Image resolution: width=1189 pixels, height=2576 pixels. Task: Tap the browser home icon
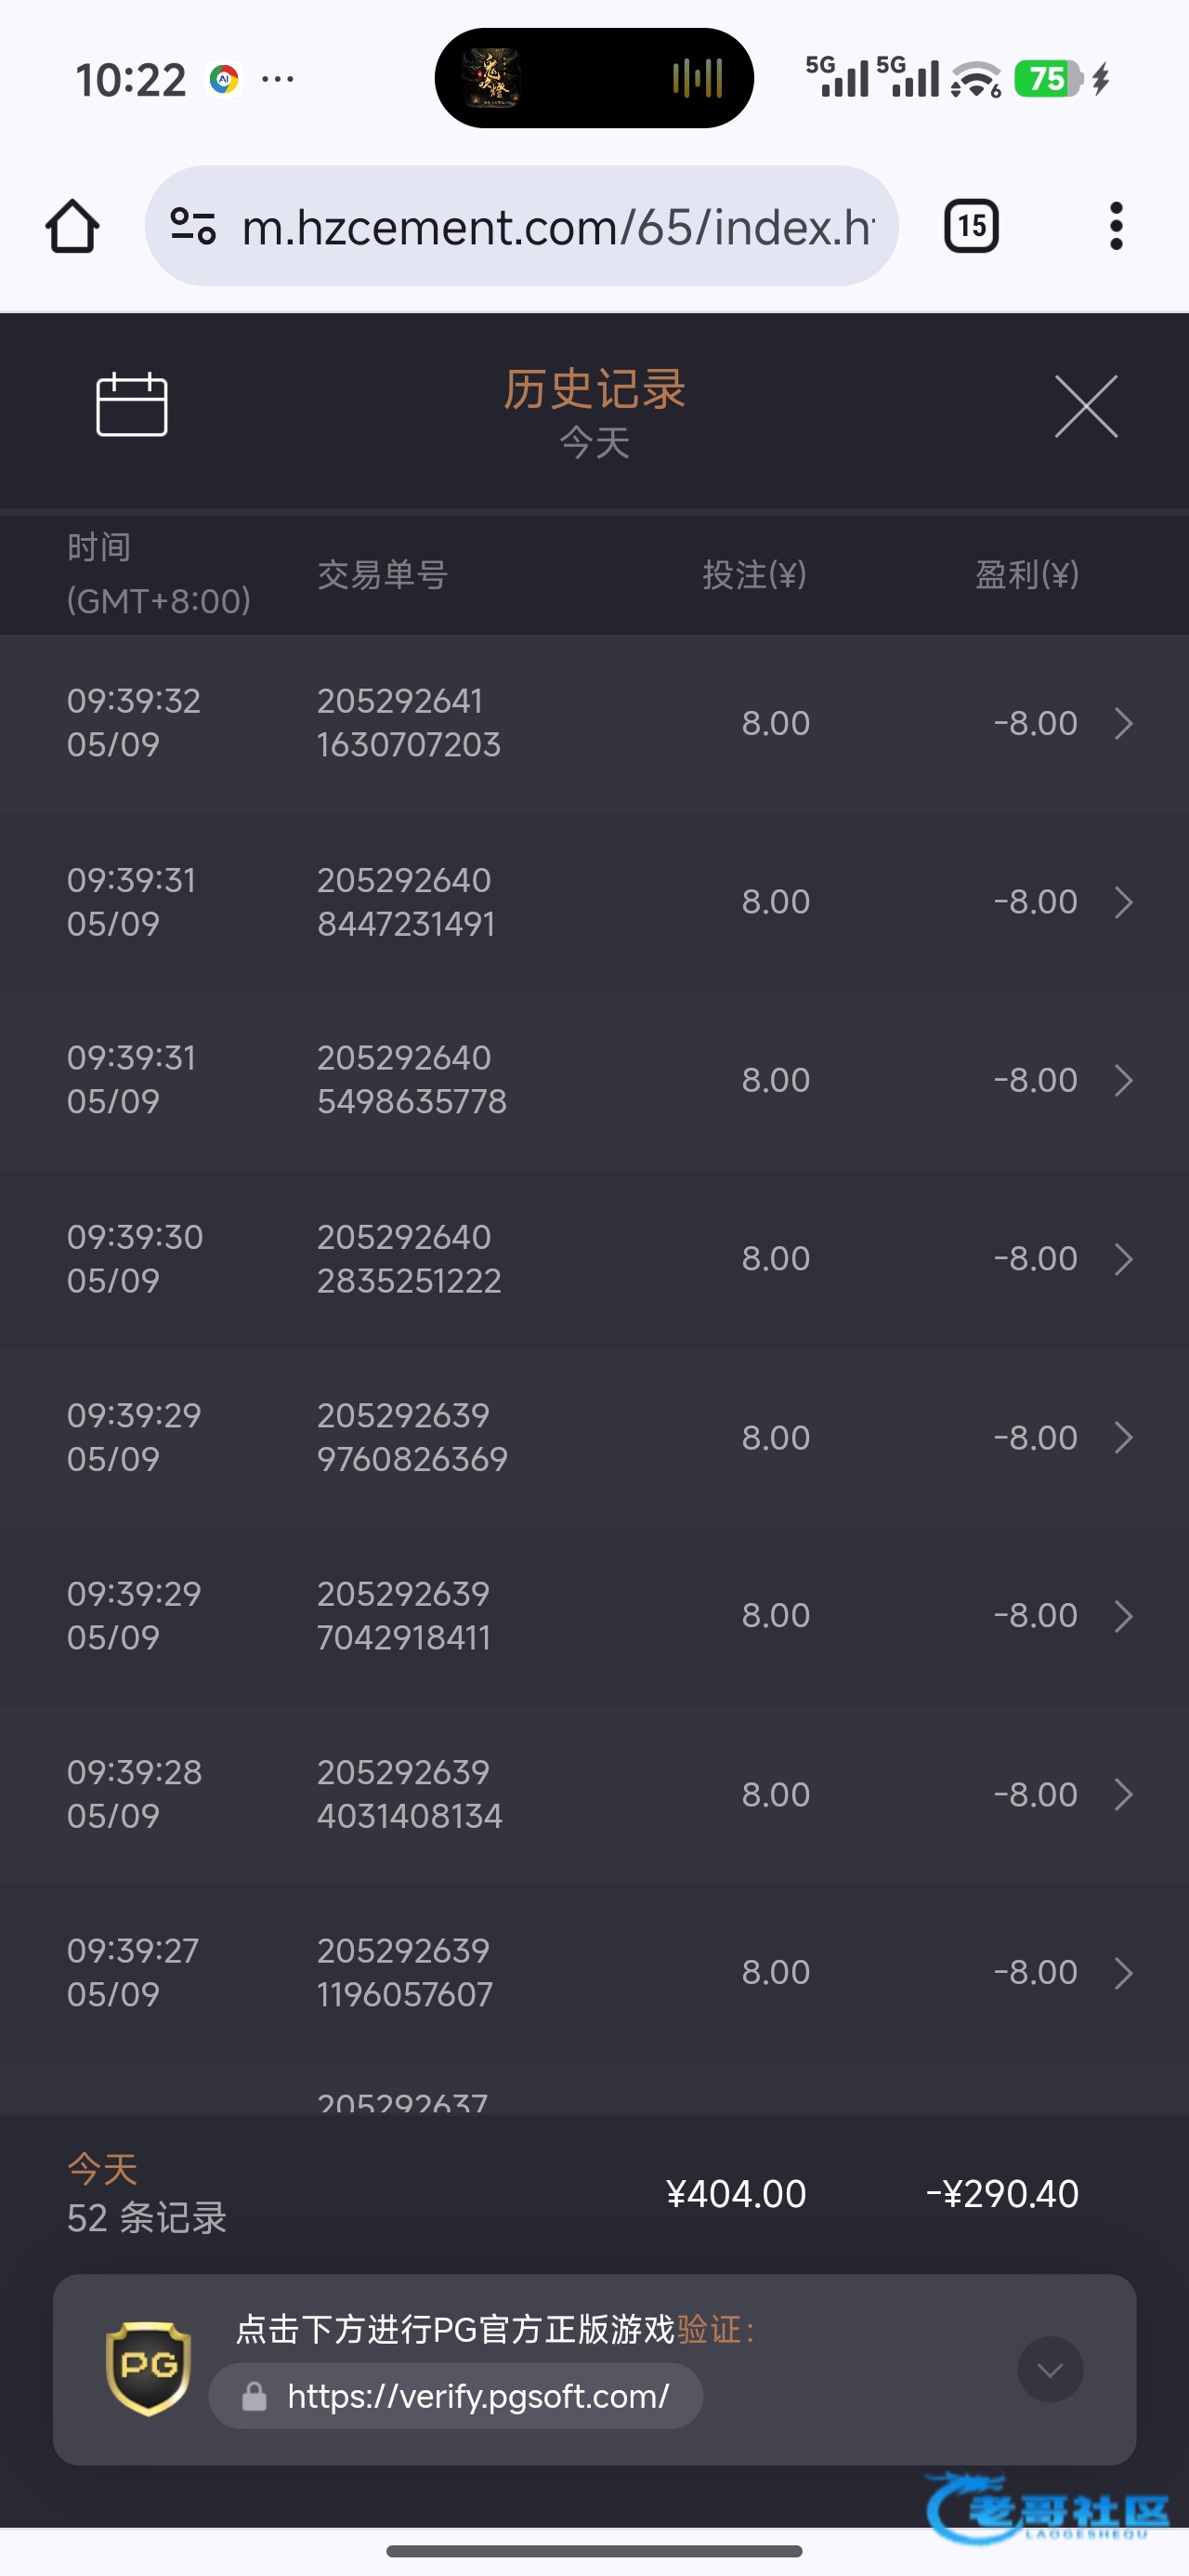pos(72,226)
